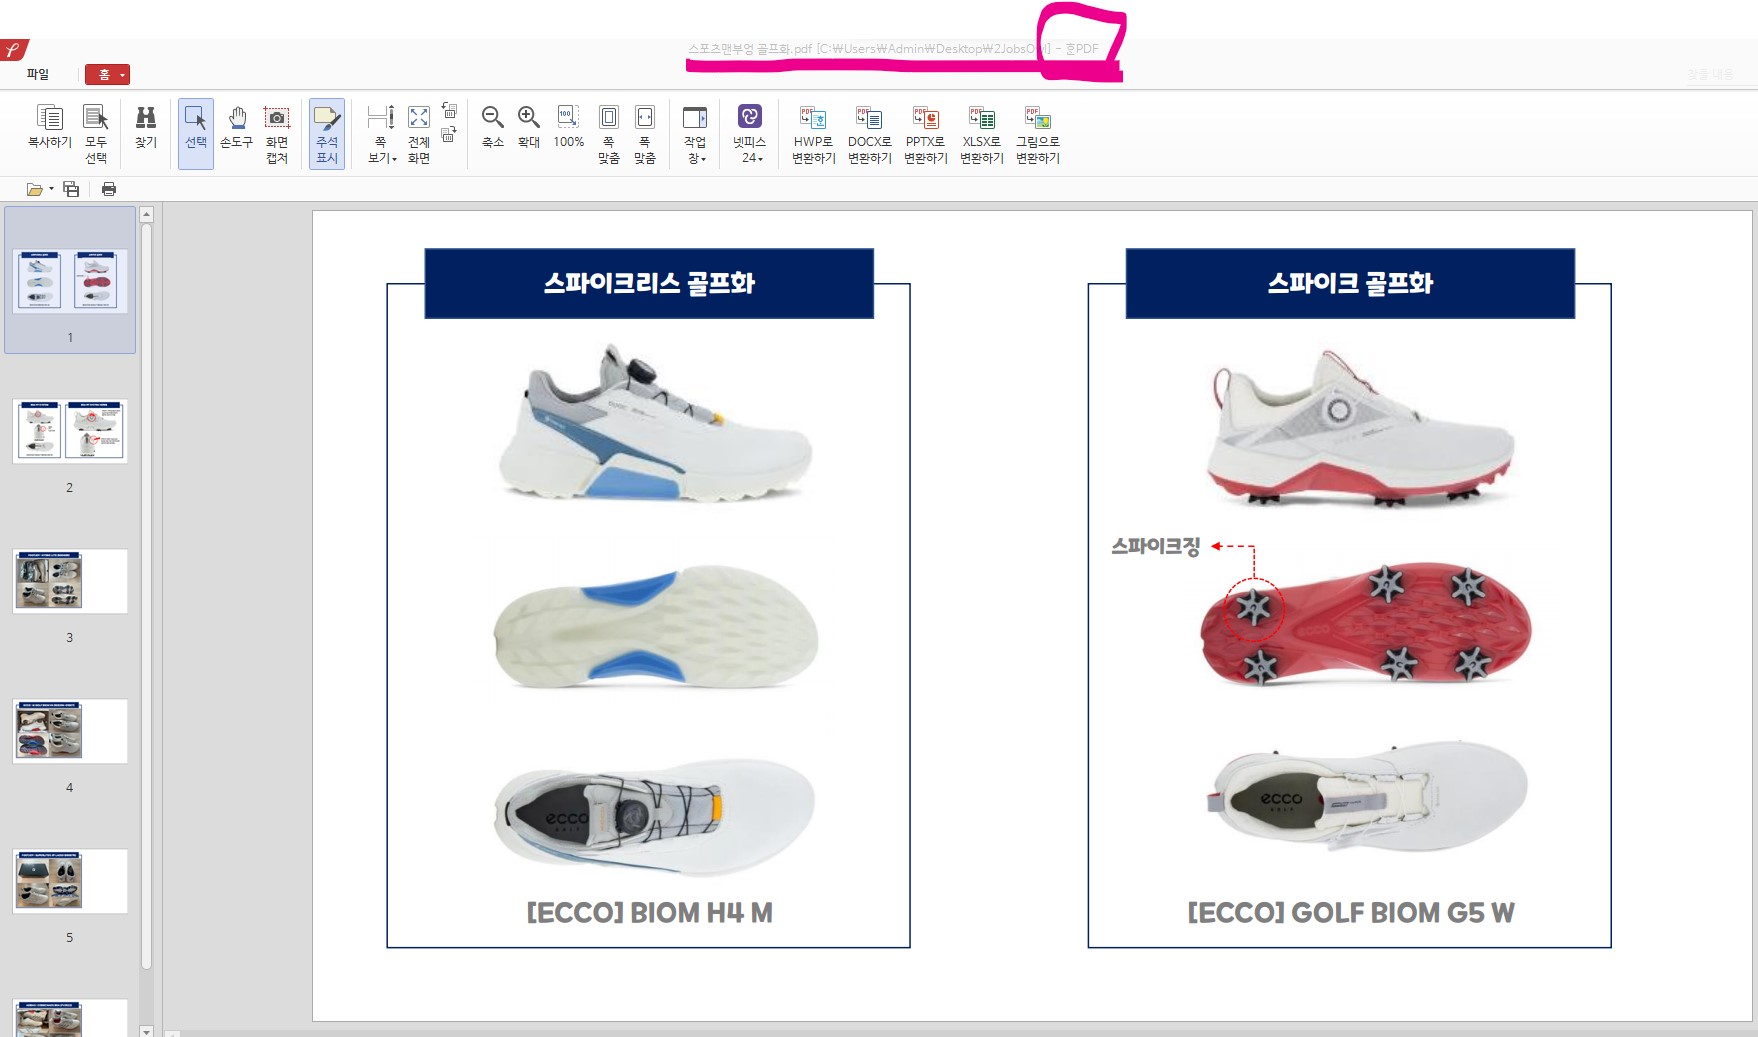Enter 전체 화면 full screen mode
The width and height of the screenshot is (1758, 1037).
pyautogui.click(x=419, y=134)
